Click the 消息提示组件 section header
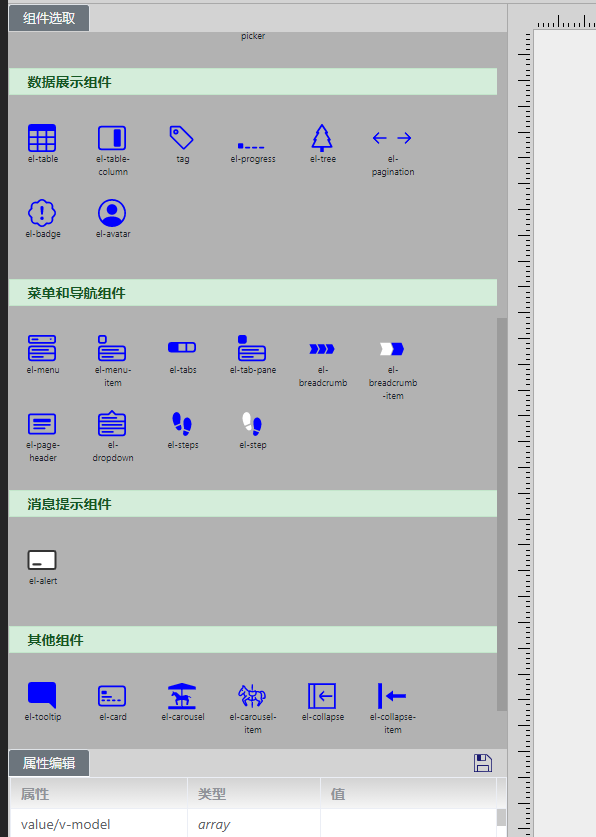This screenshot has height=837, width=596. coord(253,503)
